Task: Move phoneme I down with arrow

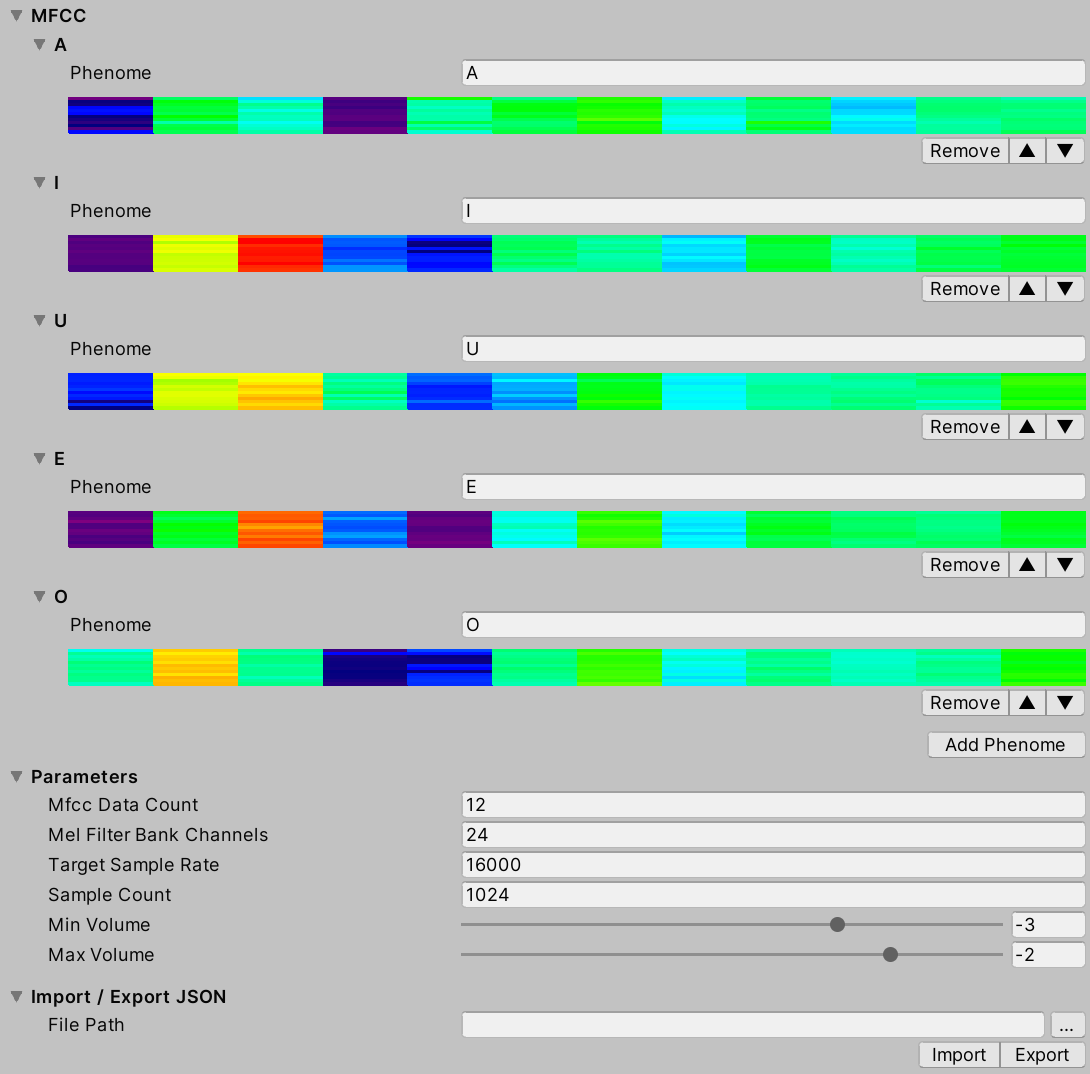Action: point(1065,288)
